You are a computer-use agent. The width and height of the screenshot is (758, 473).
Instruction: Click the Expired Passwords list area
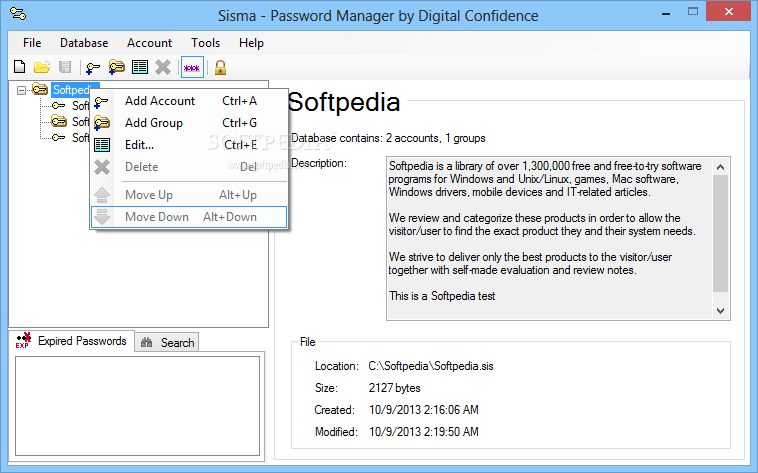(x=137, y=406)
